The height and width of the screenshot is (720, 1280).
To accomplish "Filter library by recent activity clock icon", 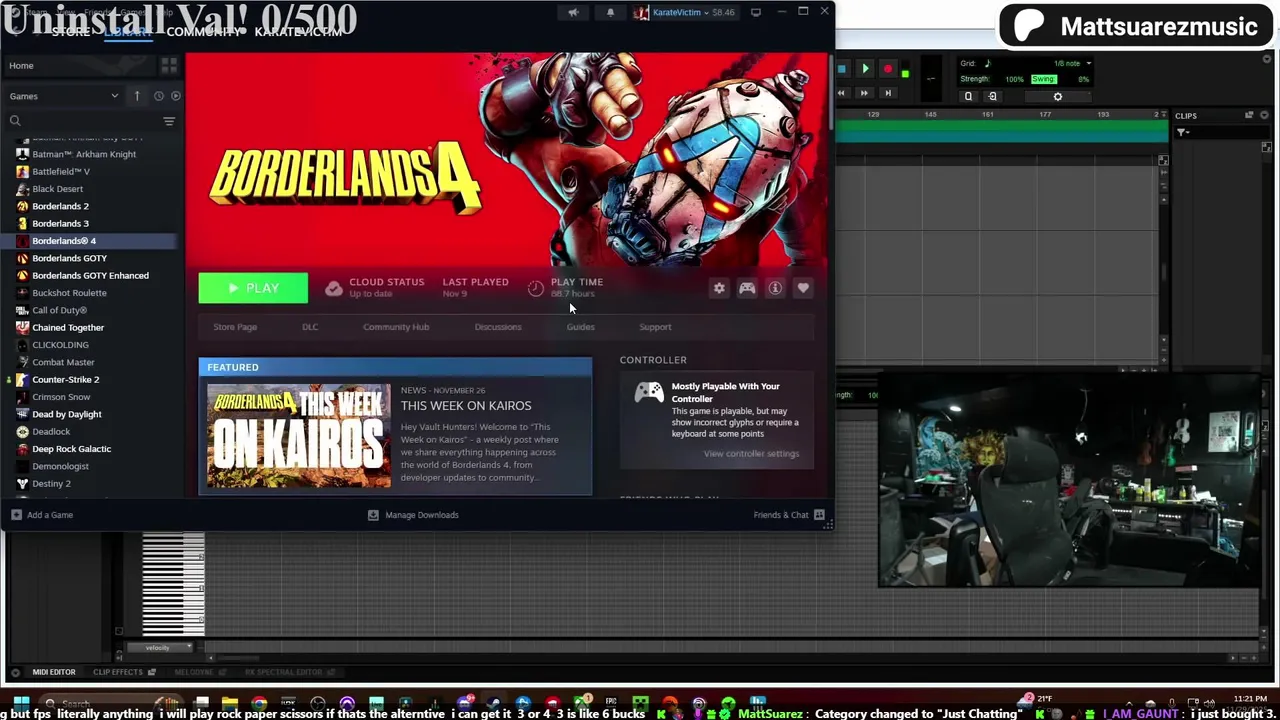I will click(158, 96).
